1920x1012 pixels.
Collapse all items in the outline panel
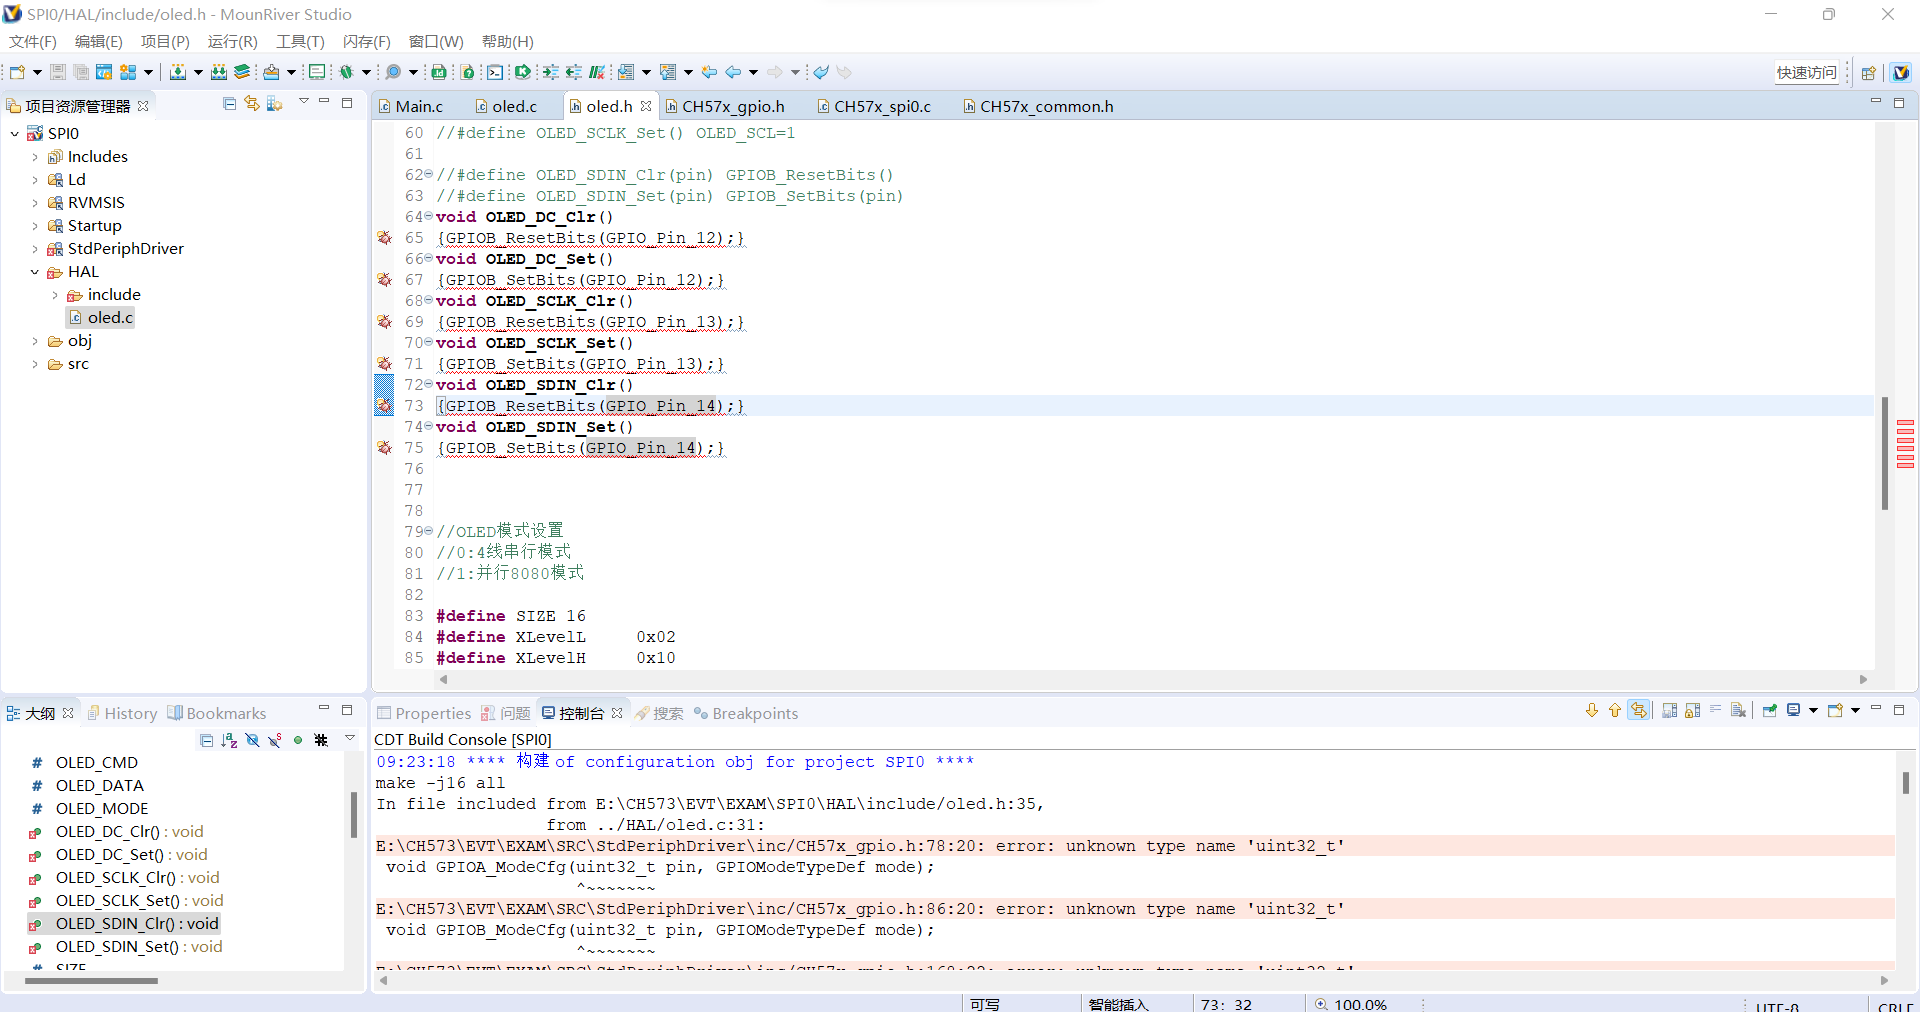tap(206, 740)
